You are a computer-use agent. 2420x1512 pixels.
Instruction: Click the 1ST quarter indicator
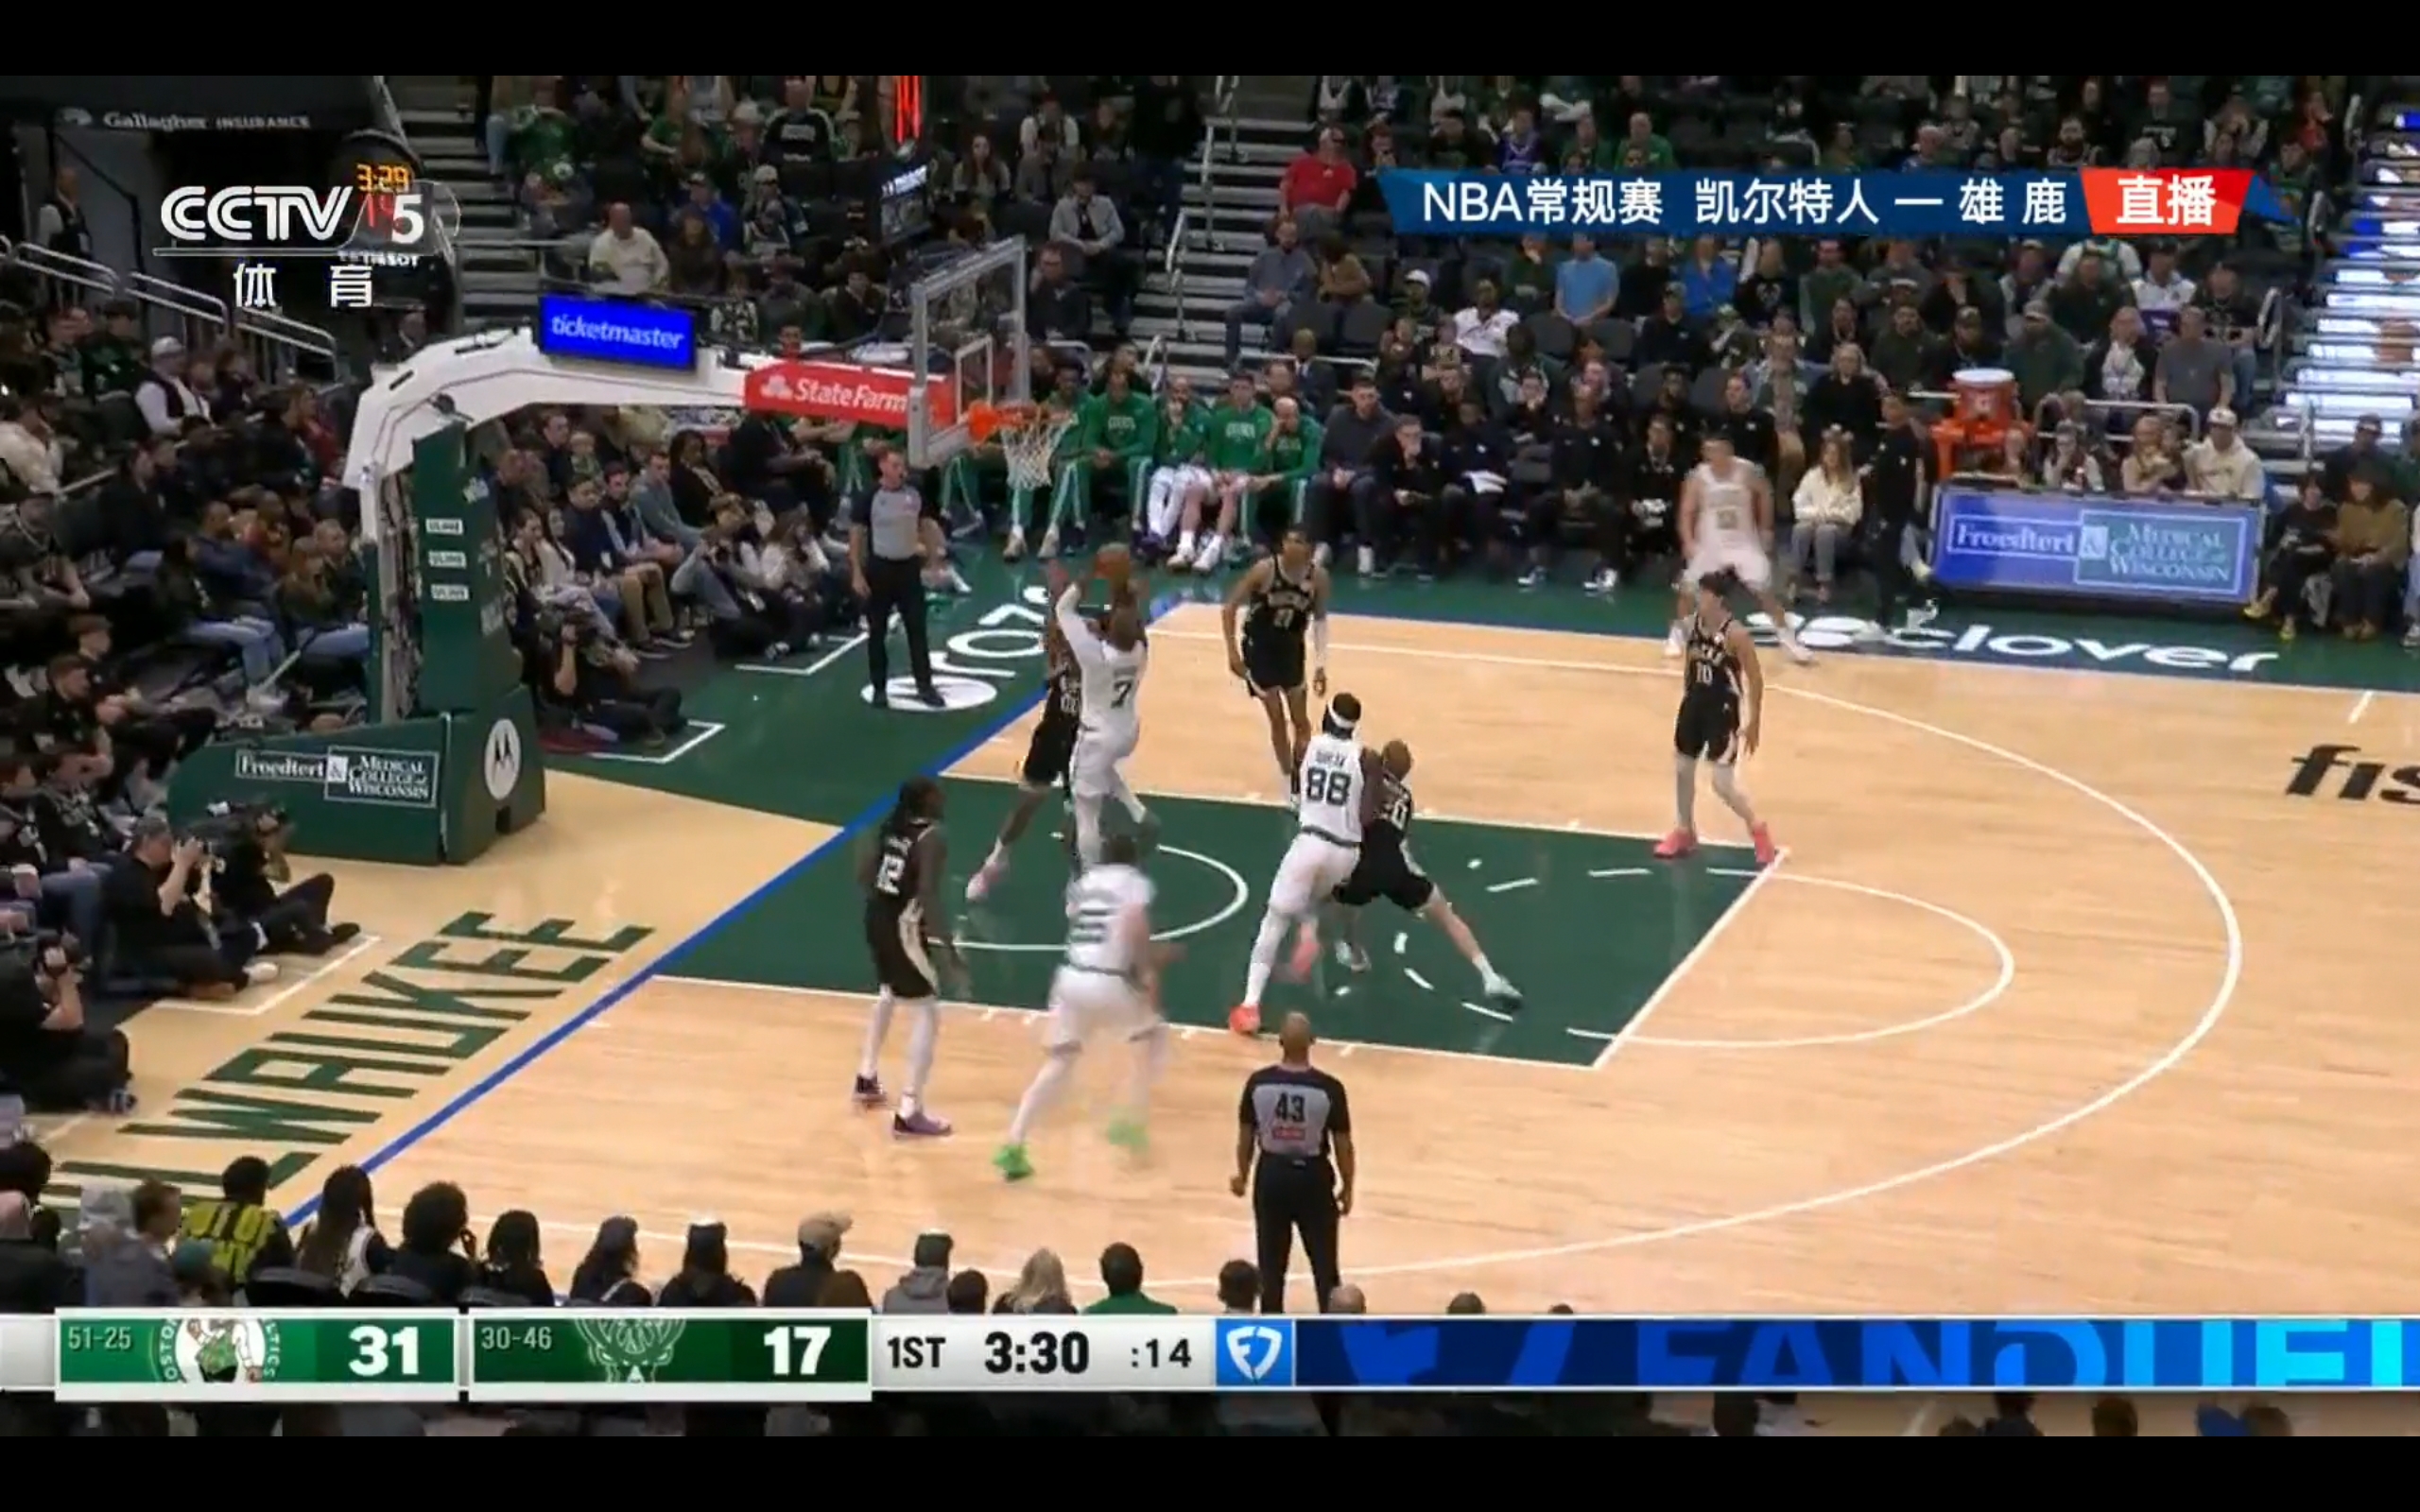pos(915,1353)
